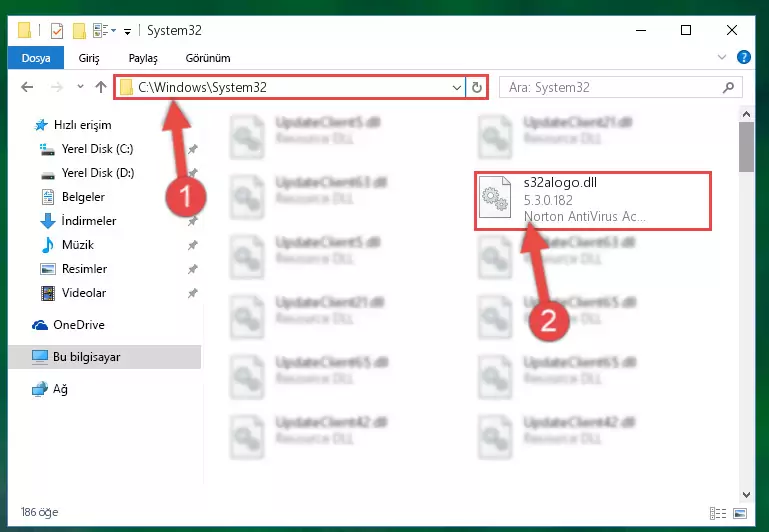Switch to the Paylaş ribbon tab
769x532 pixels.
click(143, 58)
